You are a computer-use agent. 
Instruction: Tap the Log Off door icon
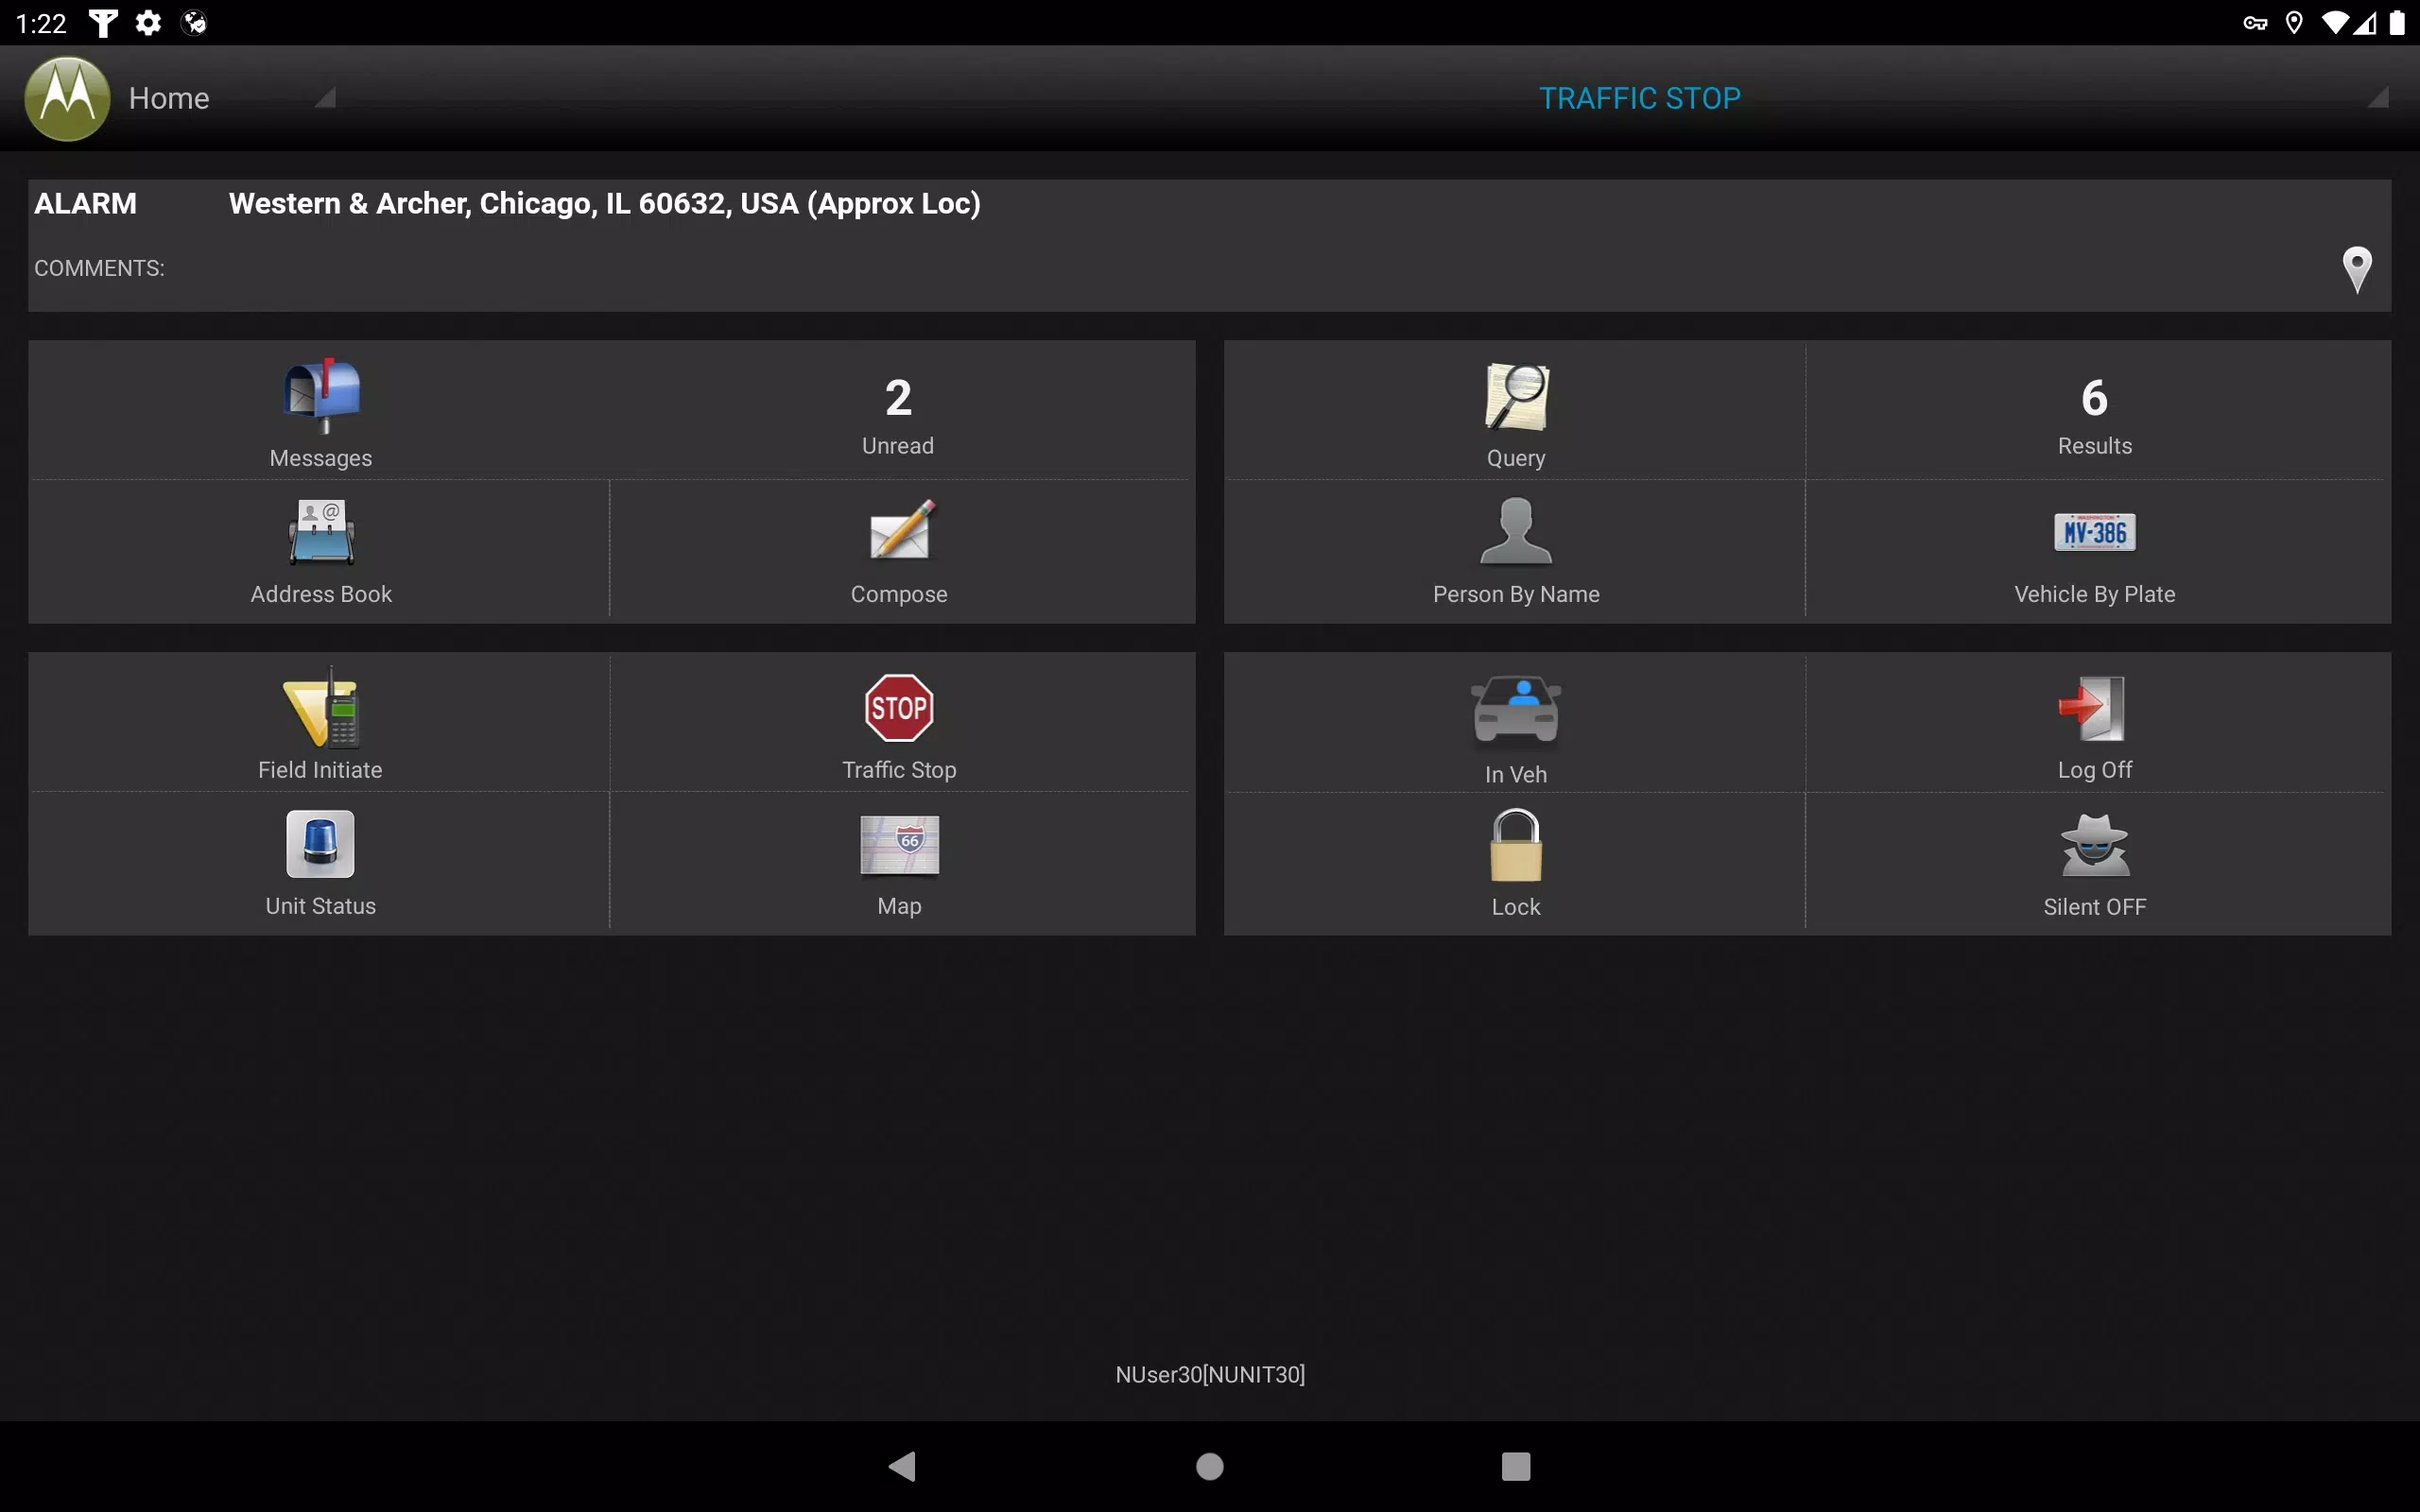[2092, 708]
